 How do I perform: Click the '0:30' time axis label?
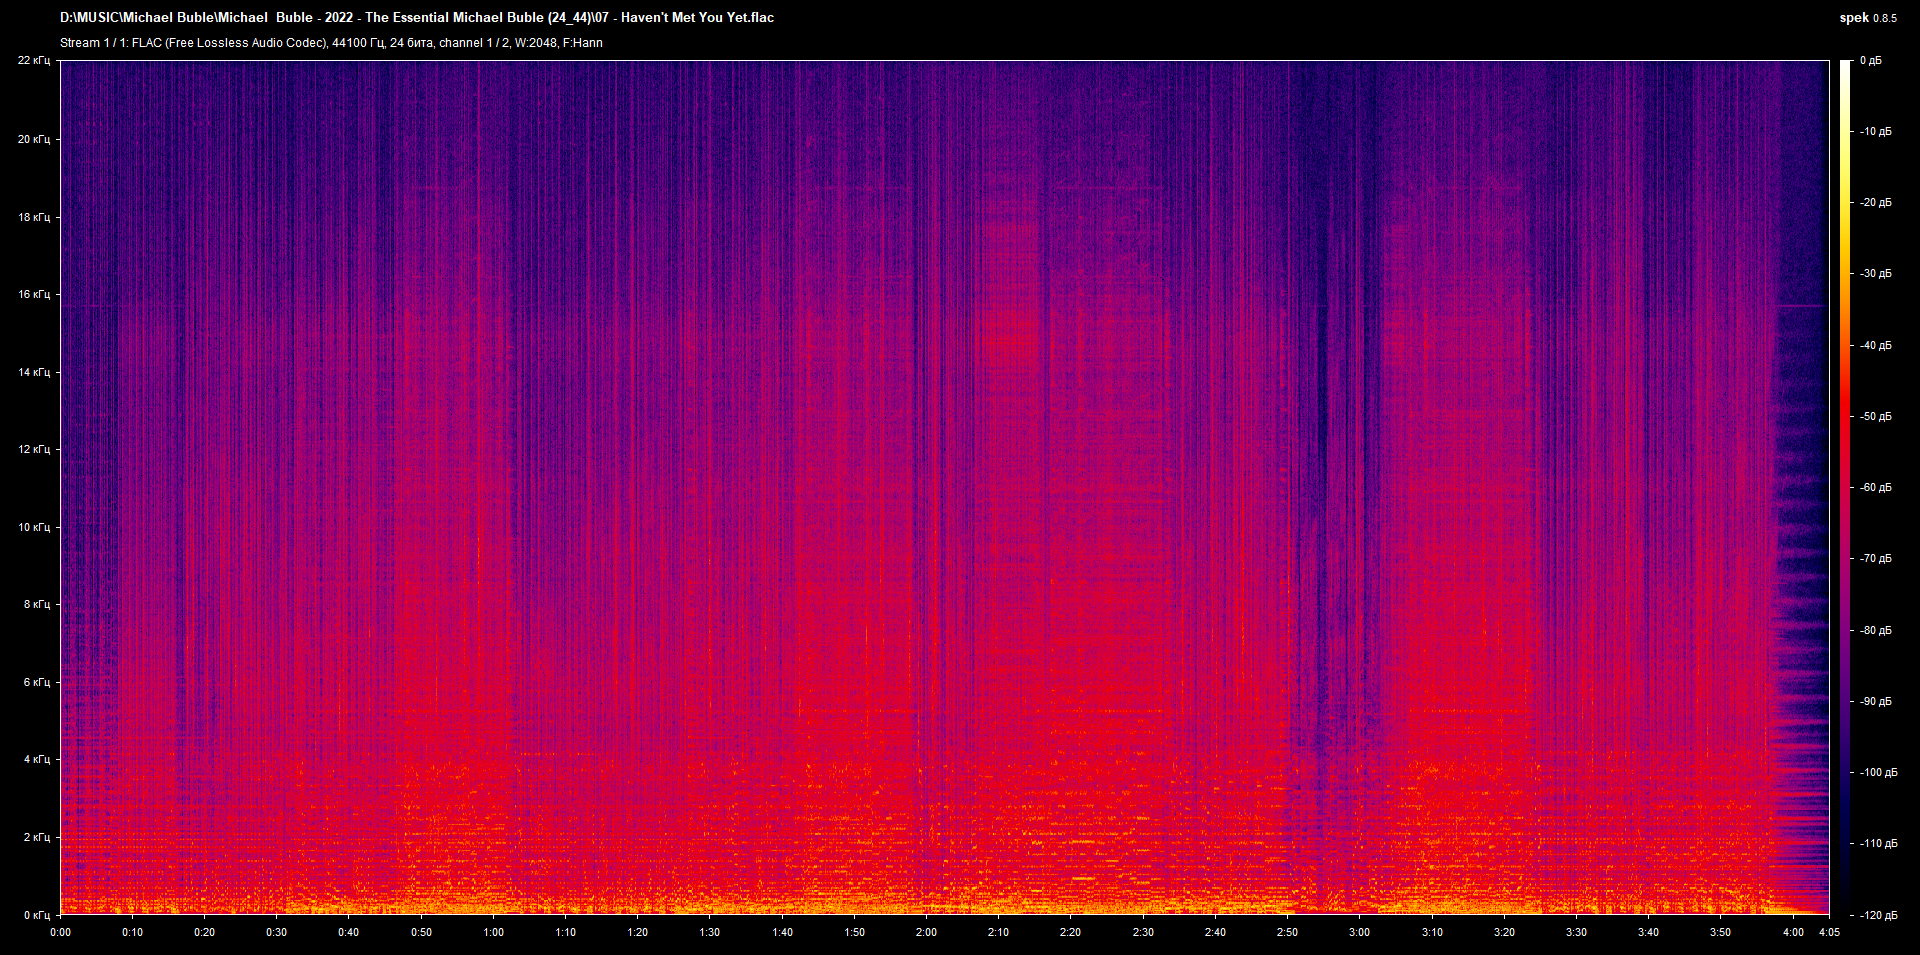(x=277, y=932)
